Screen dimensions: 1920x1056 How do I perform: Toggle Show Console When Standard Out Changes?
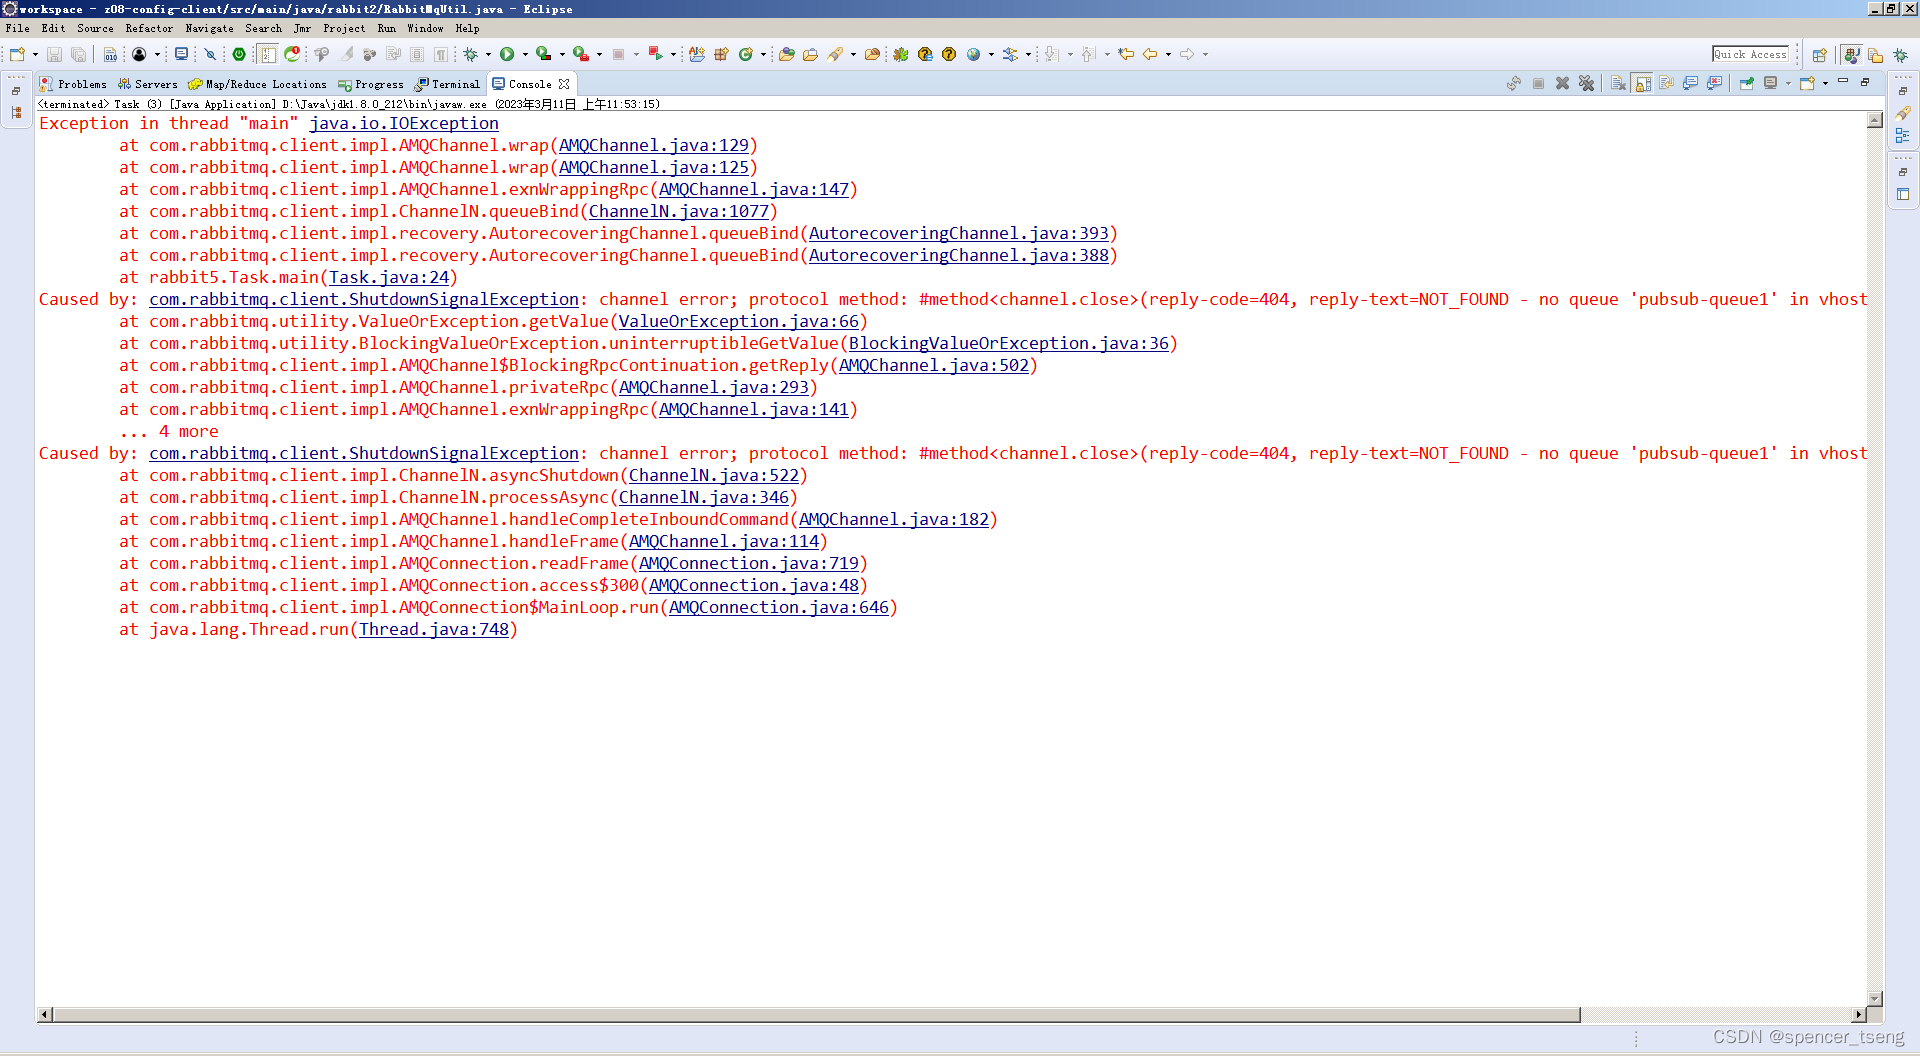(x=1689, y=84)
